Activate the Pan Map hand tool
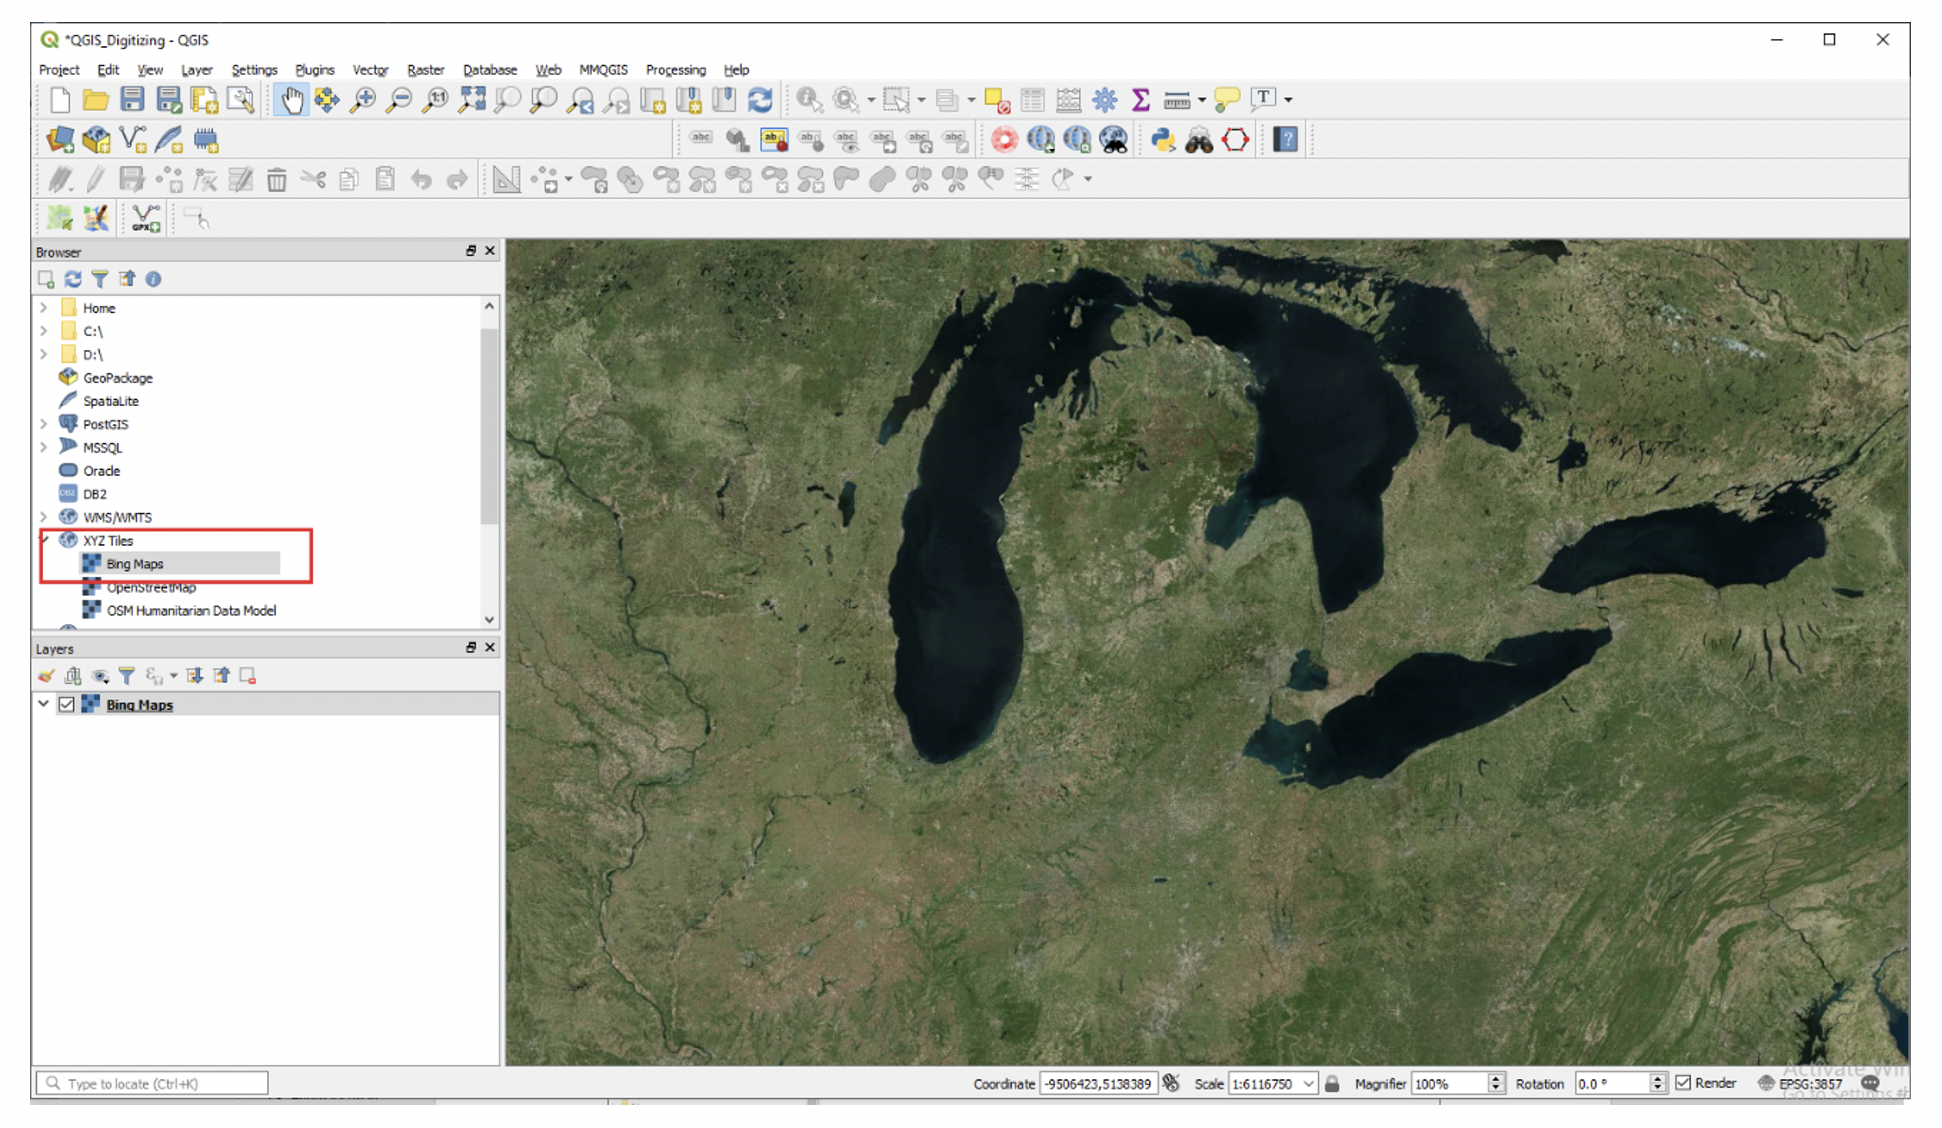The image size is (1942, 1128). click(291, 100)
